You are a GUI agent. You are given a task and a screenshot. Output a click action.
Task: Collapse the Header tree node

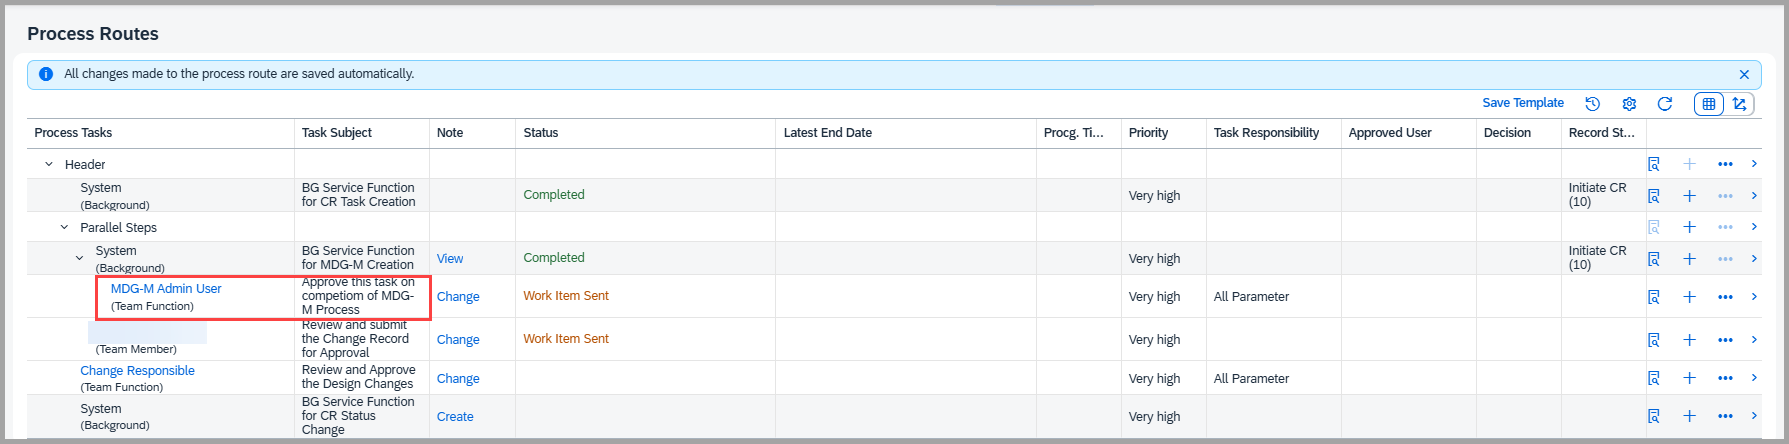coord(49,164)
